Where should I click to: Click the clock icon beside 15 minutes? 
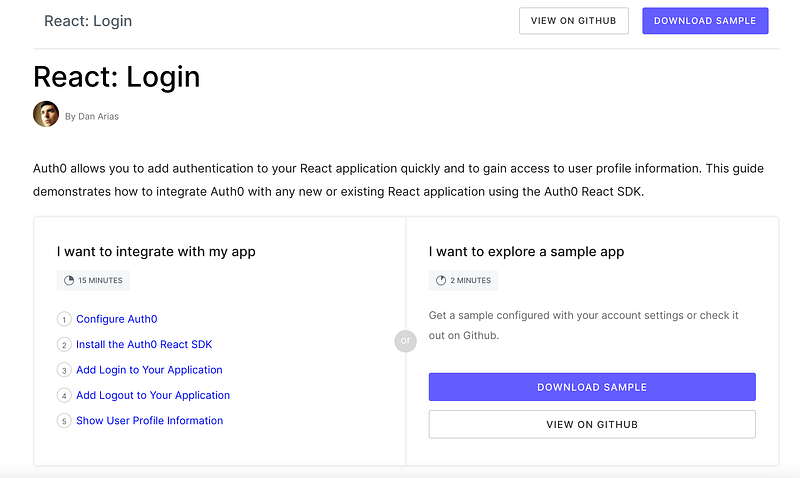(69, 281)
